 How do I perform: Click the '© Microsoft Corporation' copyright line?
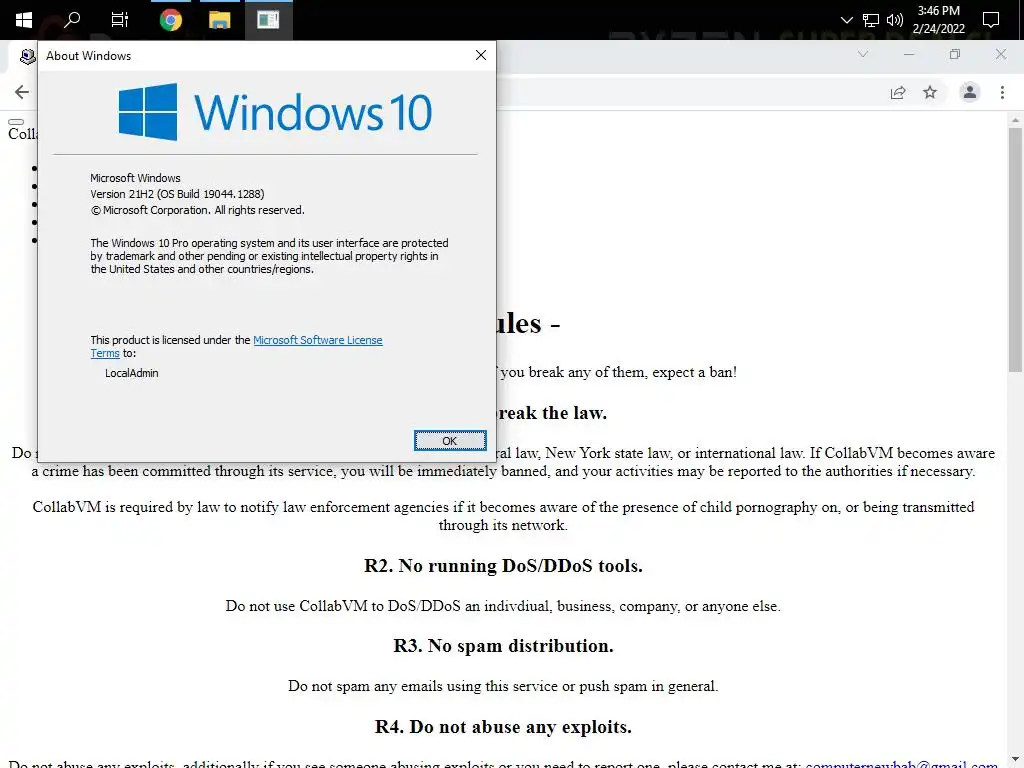(197, 210)
